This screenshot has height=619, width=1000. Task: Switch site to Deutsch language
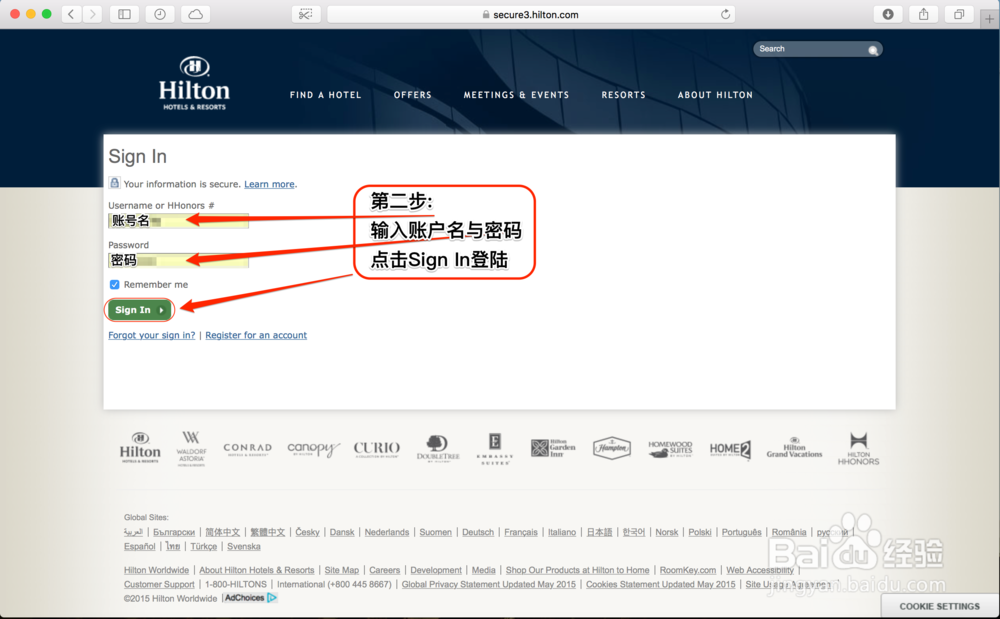pyautogui.click(x=478, y=532)
